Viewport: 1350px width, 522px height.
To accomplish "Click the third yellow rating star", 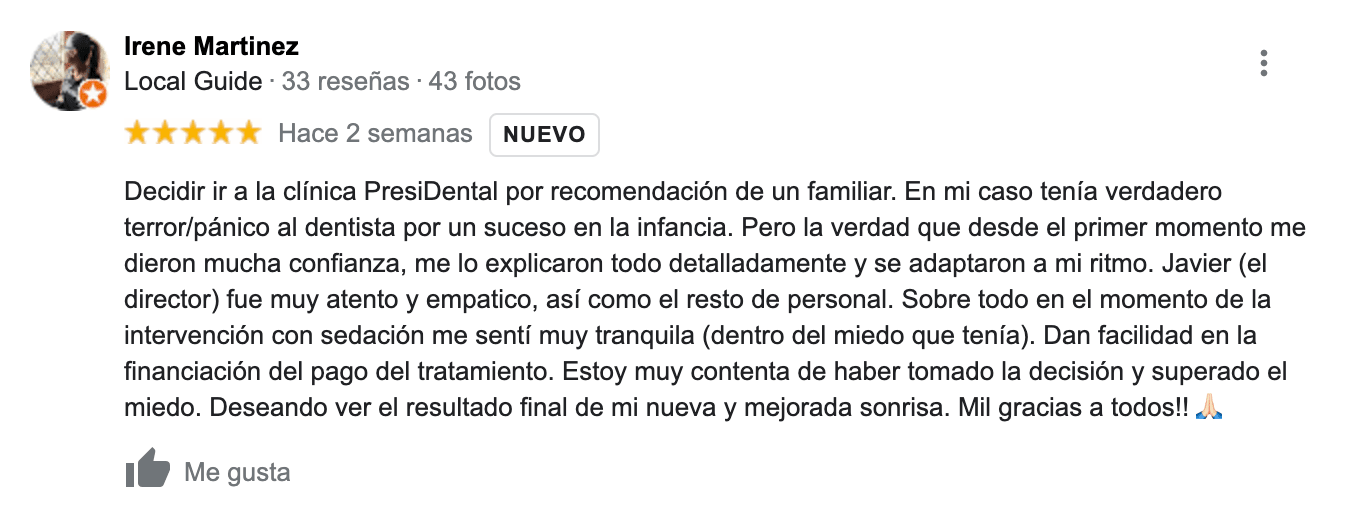I will [193, 133].
